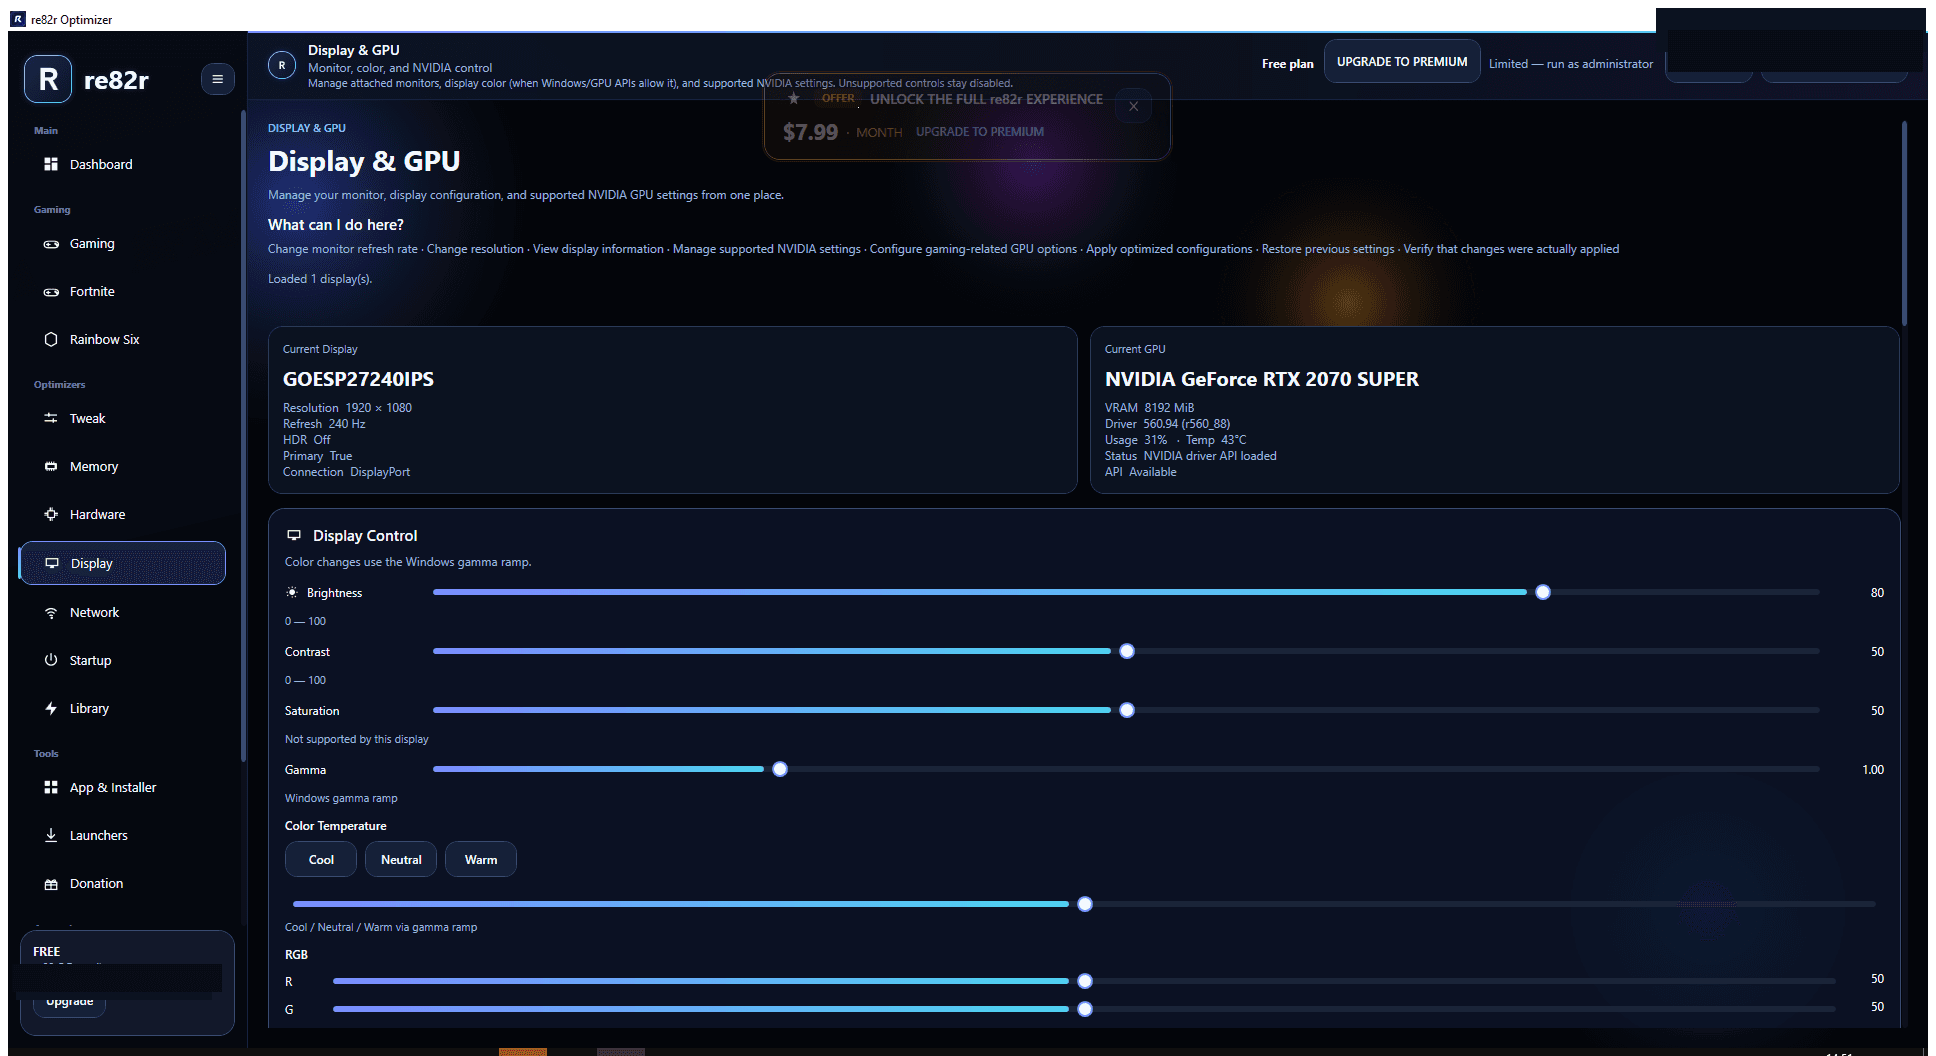The height and width of the screenshot is (1056, 1936).
Task: Click 'Loaded 1 display(s).' status text
Action: pyautogui.click(x=320, y=279)
